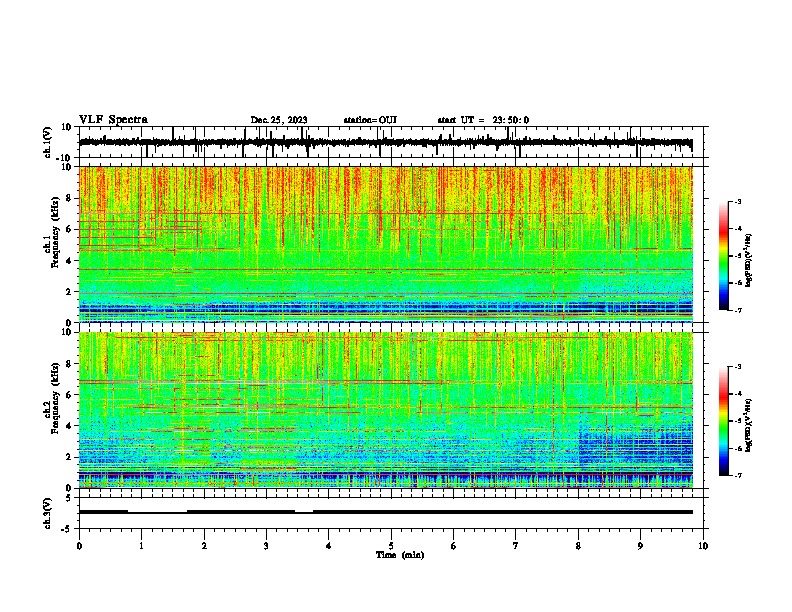Click time axis tick label "4"

[329, 546]
